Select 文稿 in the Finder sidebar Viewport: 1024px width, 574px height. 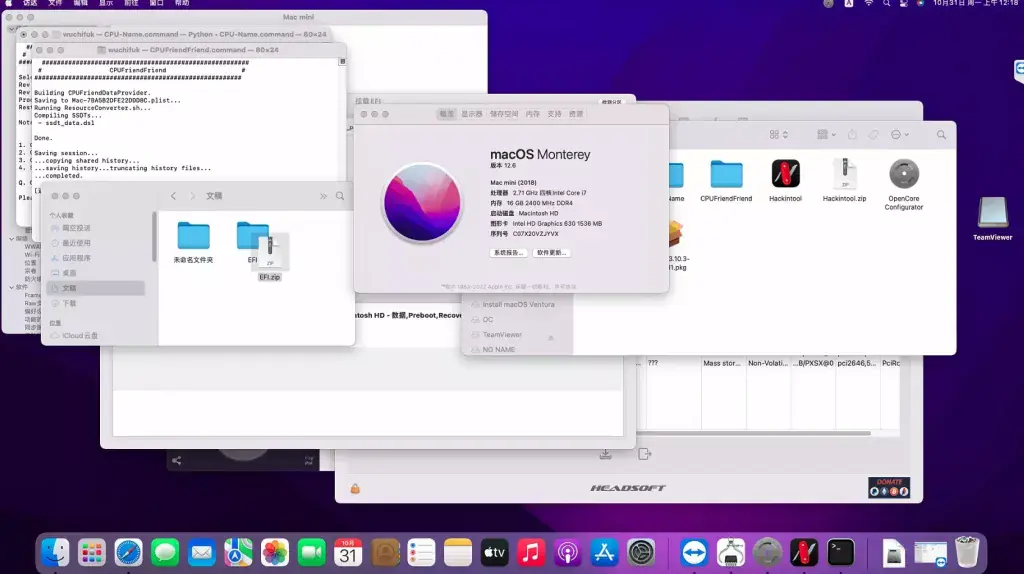[x=95, y=288]
